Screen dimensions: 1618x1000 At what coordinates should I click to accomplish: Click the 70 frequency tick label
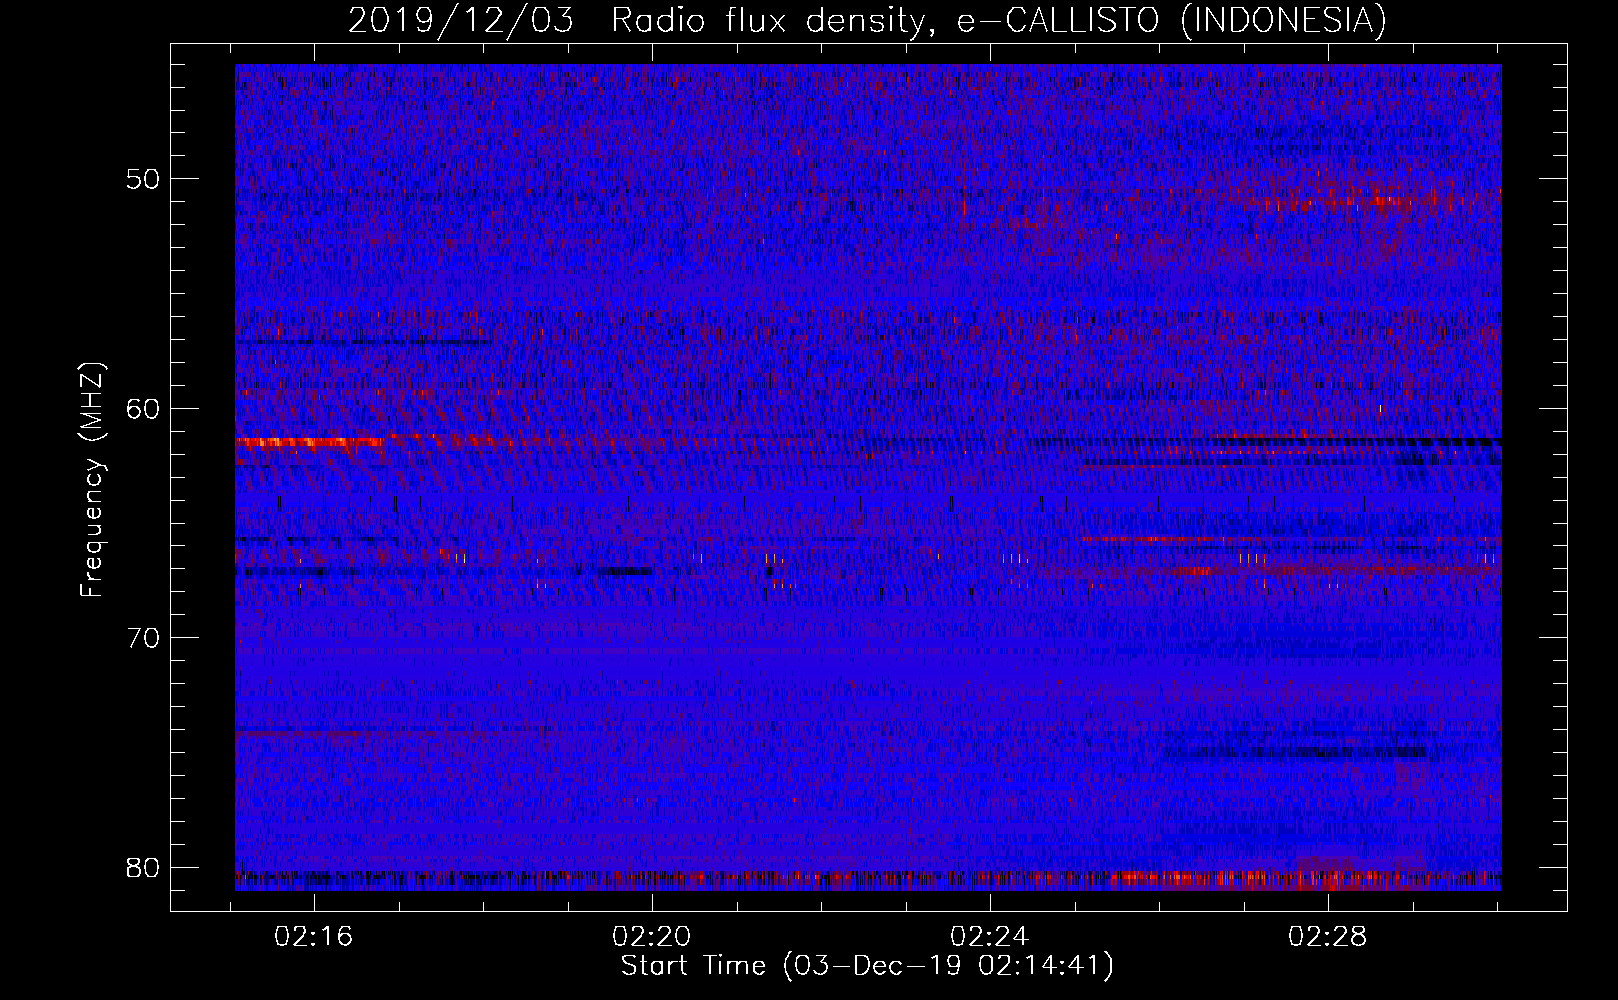[143, 638]
